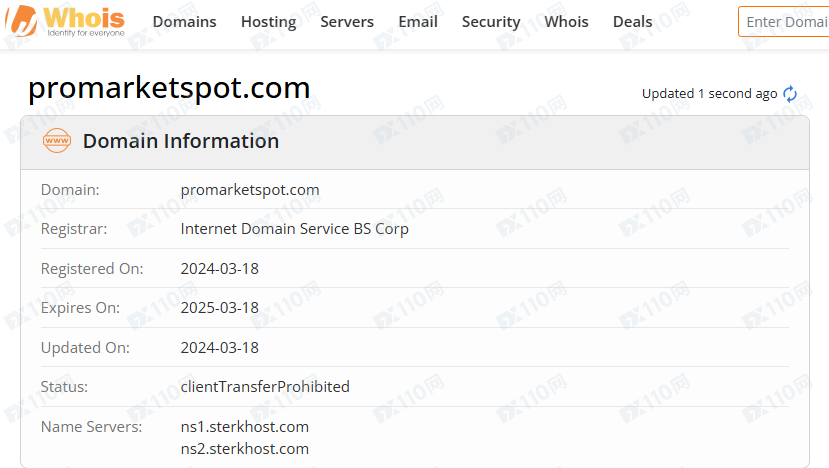The height and width of the screenshot is (468, 829).
Task: Open the Servers menu
Action: point(347,22)
